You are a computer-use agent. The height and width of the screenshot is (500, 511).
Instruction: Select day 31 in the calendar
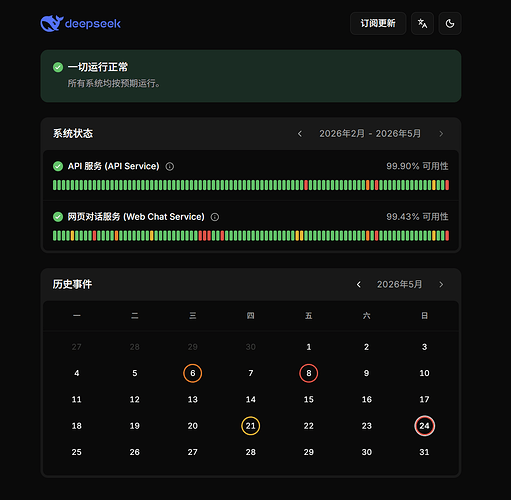pyautogui.click(x=424, y=452)
